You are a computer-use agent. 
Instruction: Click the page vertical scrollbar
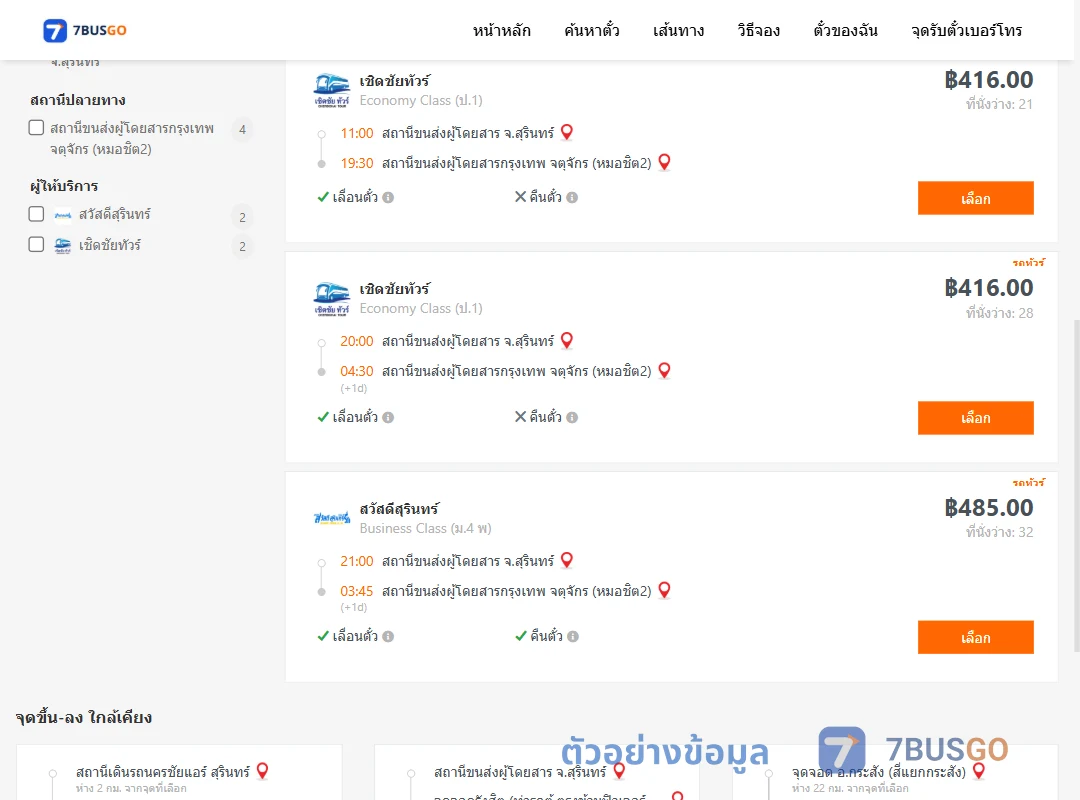[x=1076, y=486]
